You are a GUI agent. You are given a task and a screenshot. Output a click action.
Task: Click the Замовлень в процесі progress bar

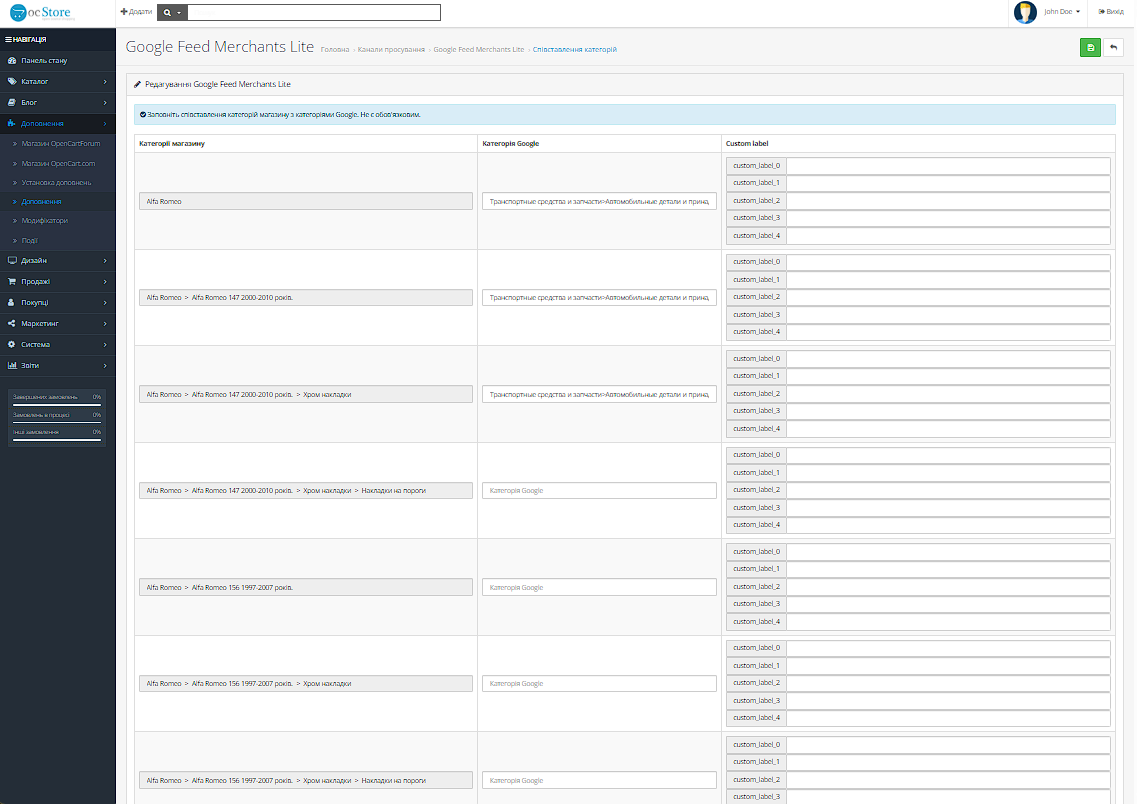click(x=57, y=422)
